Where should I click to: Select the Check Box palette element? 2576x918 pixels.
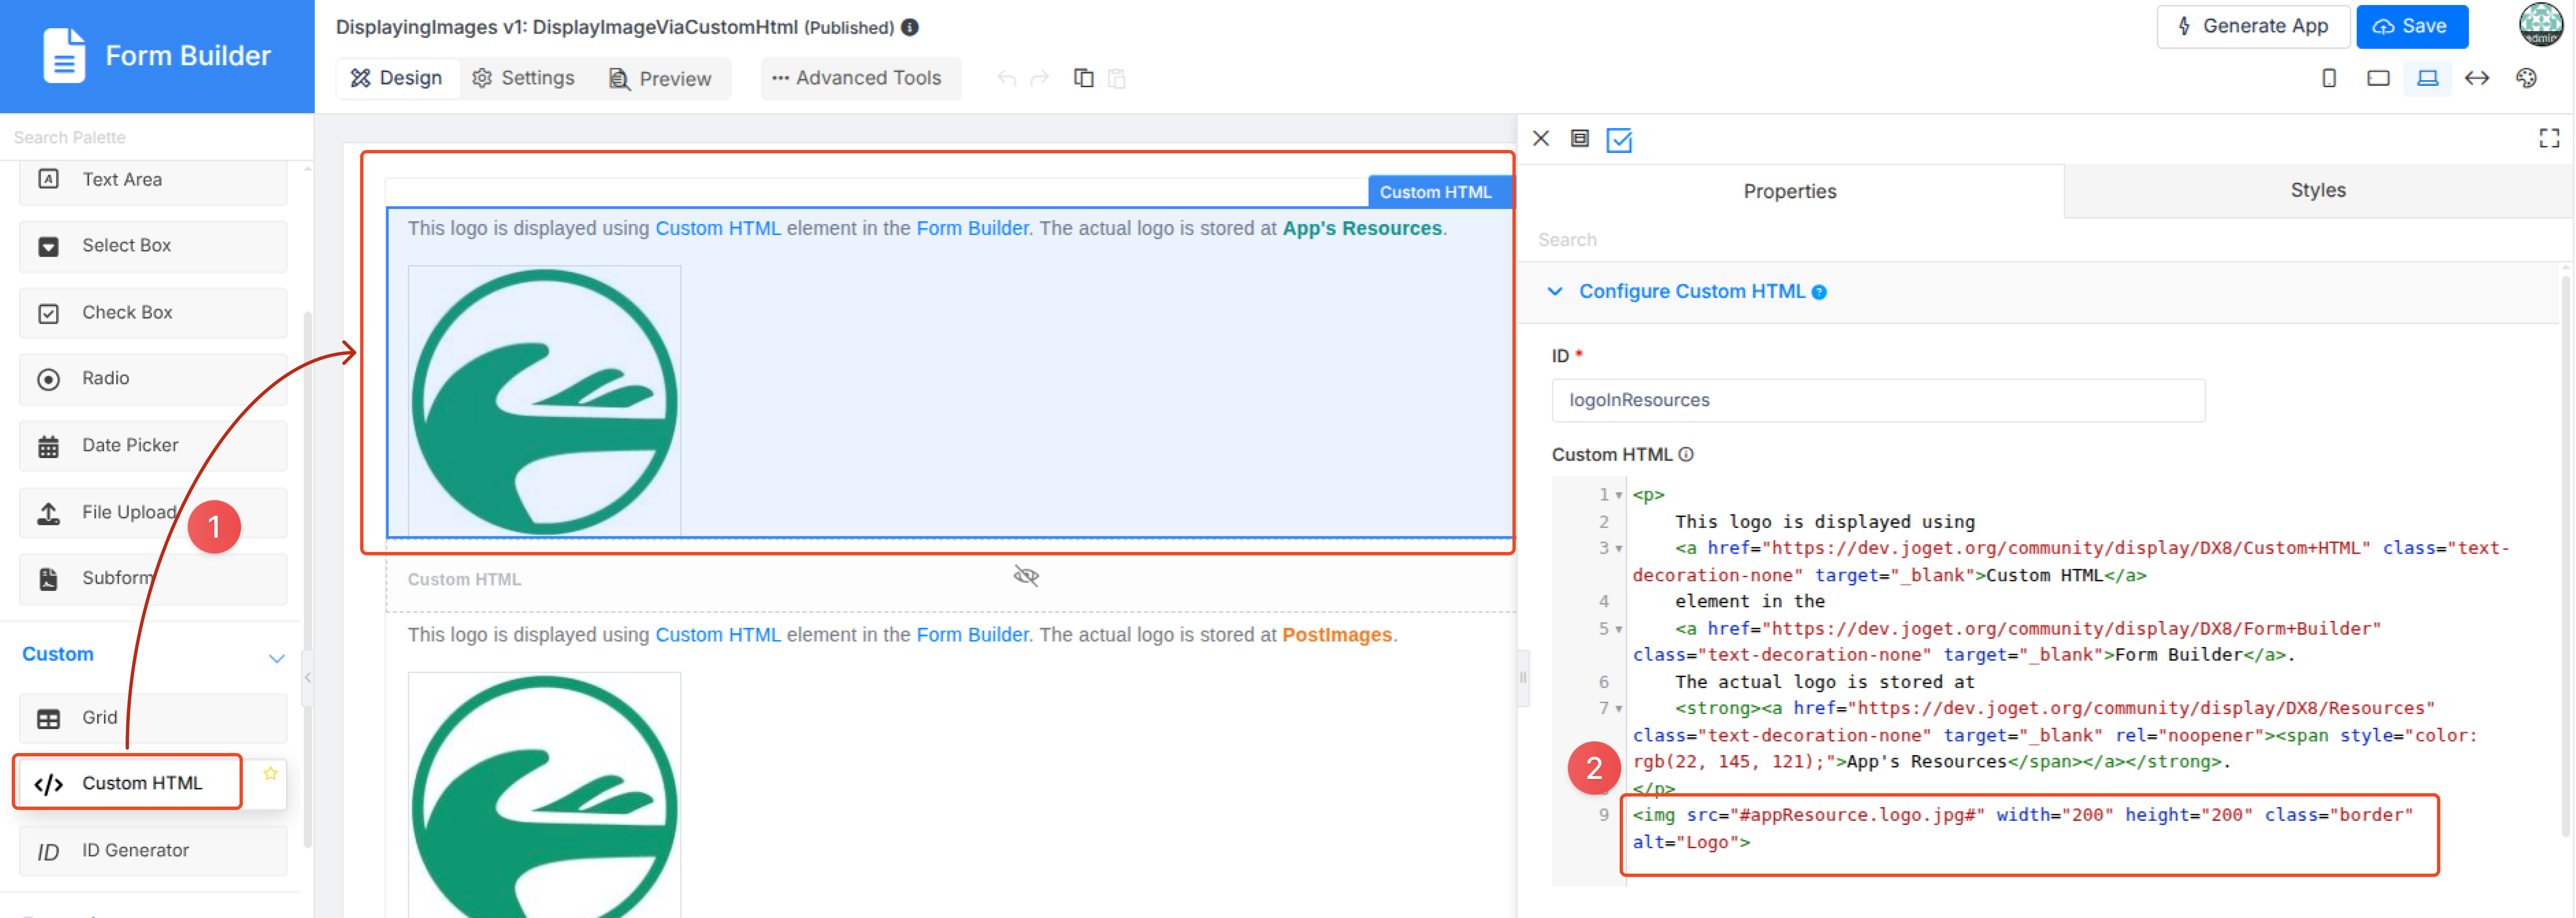pyautogui.click(x=153, y=313)
